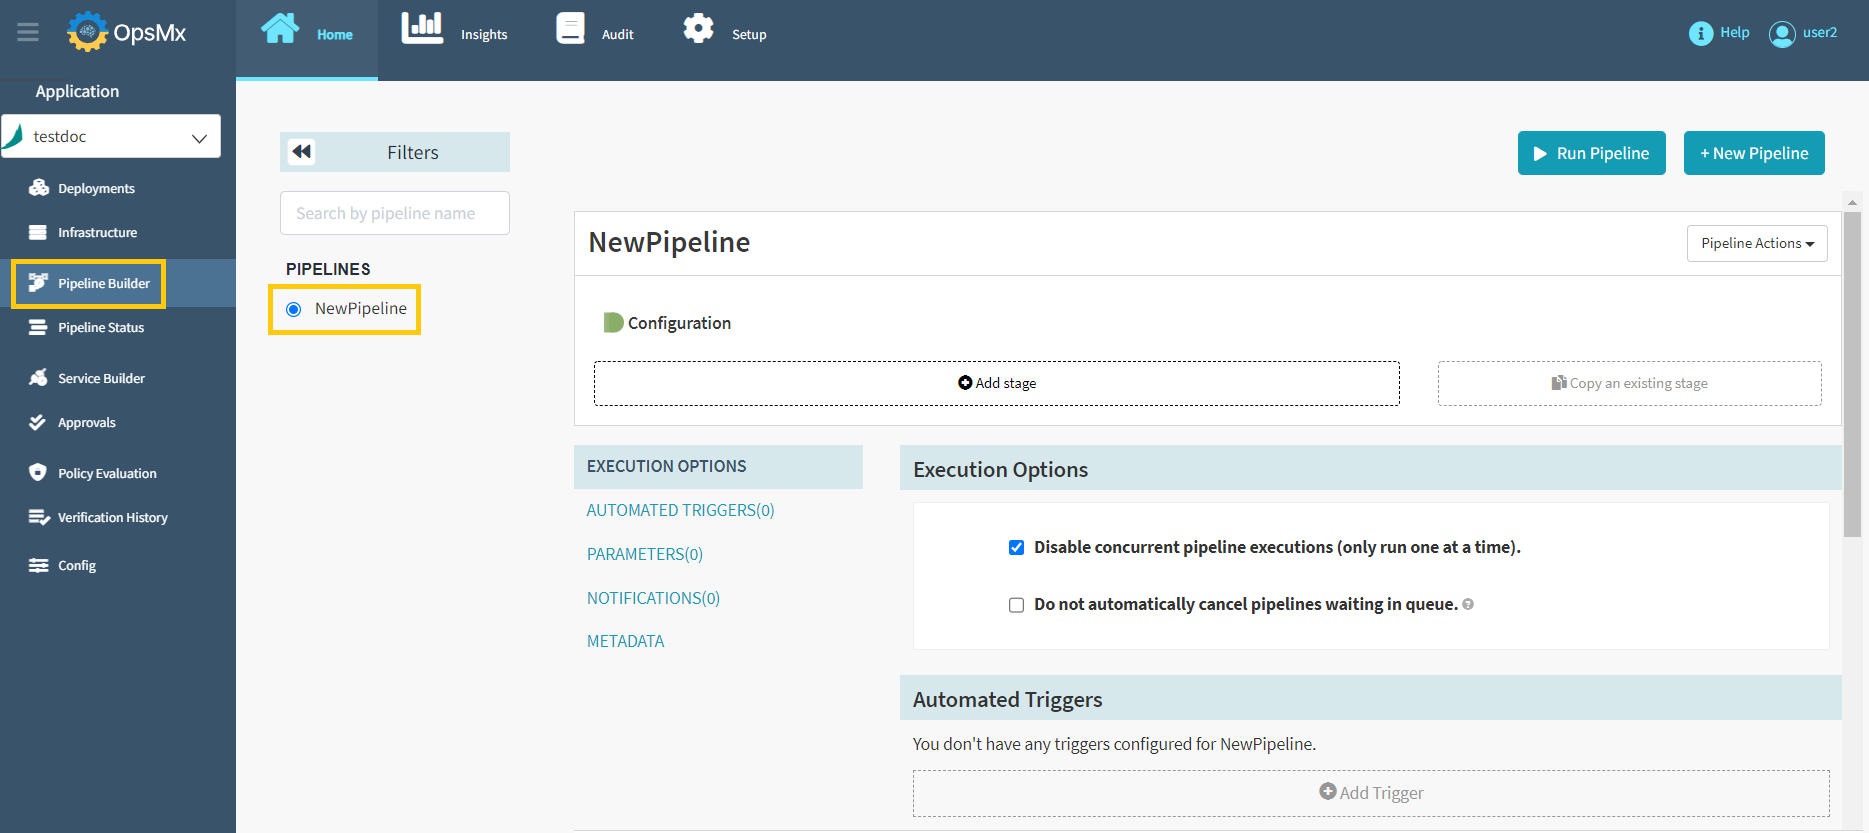Click the Add stage button
Screen dimensions: 1869x833
click(x=996, y=384)
